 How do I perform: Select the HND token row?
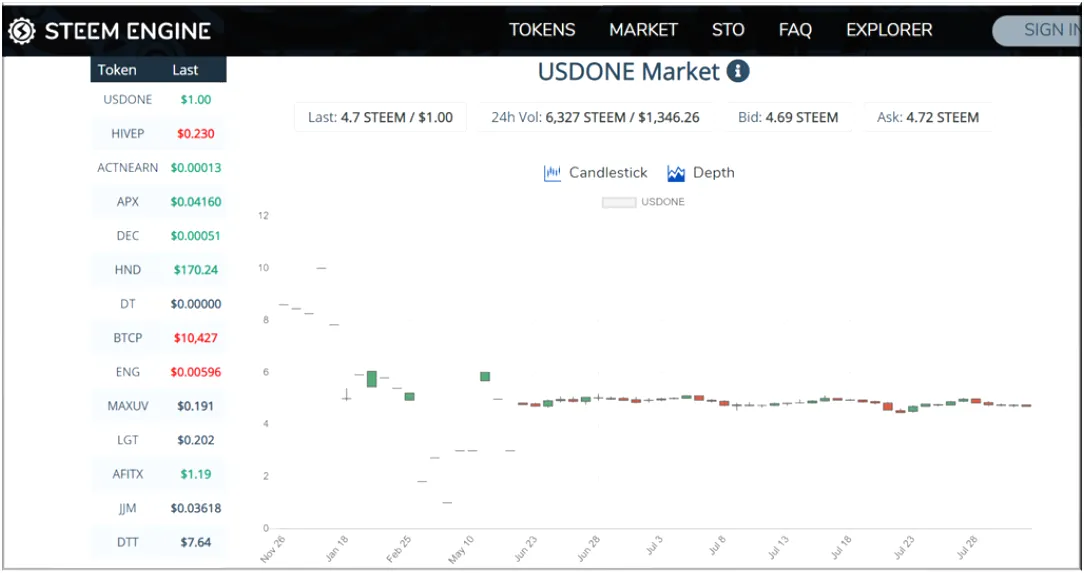158,270
